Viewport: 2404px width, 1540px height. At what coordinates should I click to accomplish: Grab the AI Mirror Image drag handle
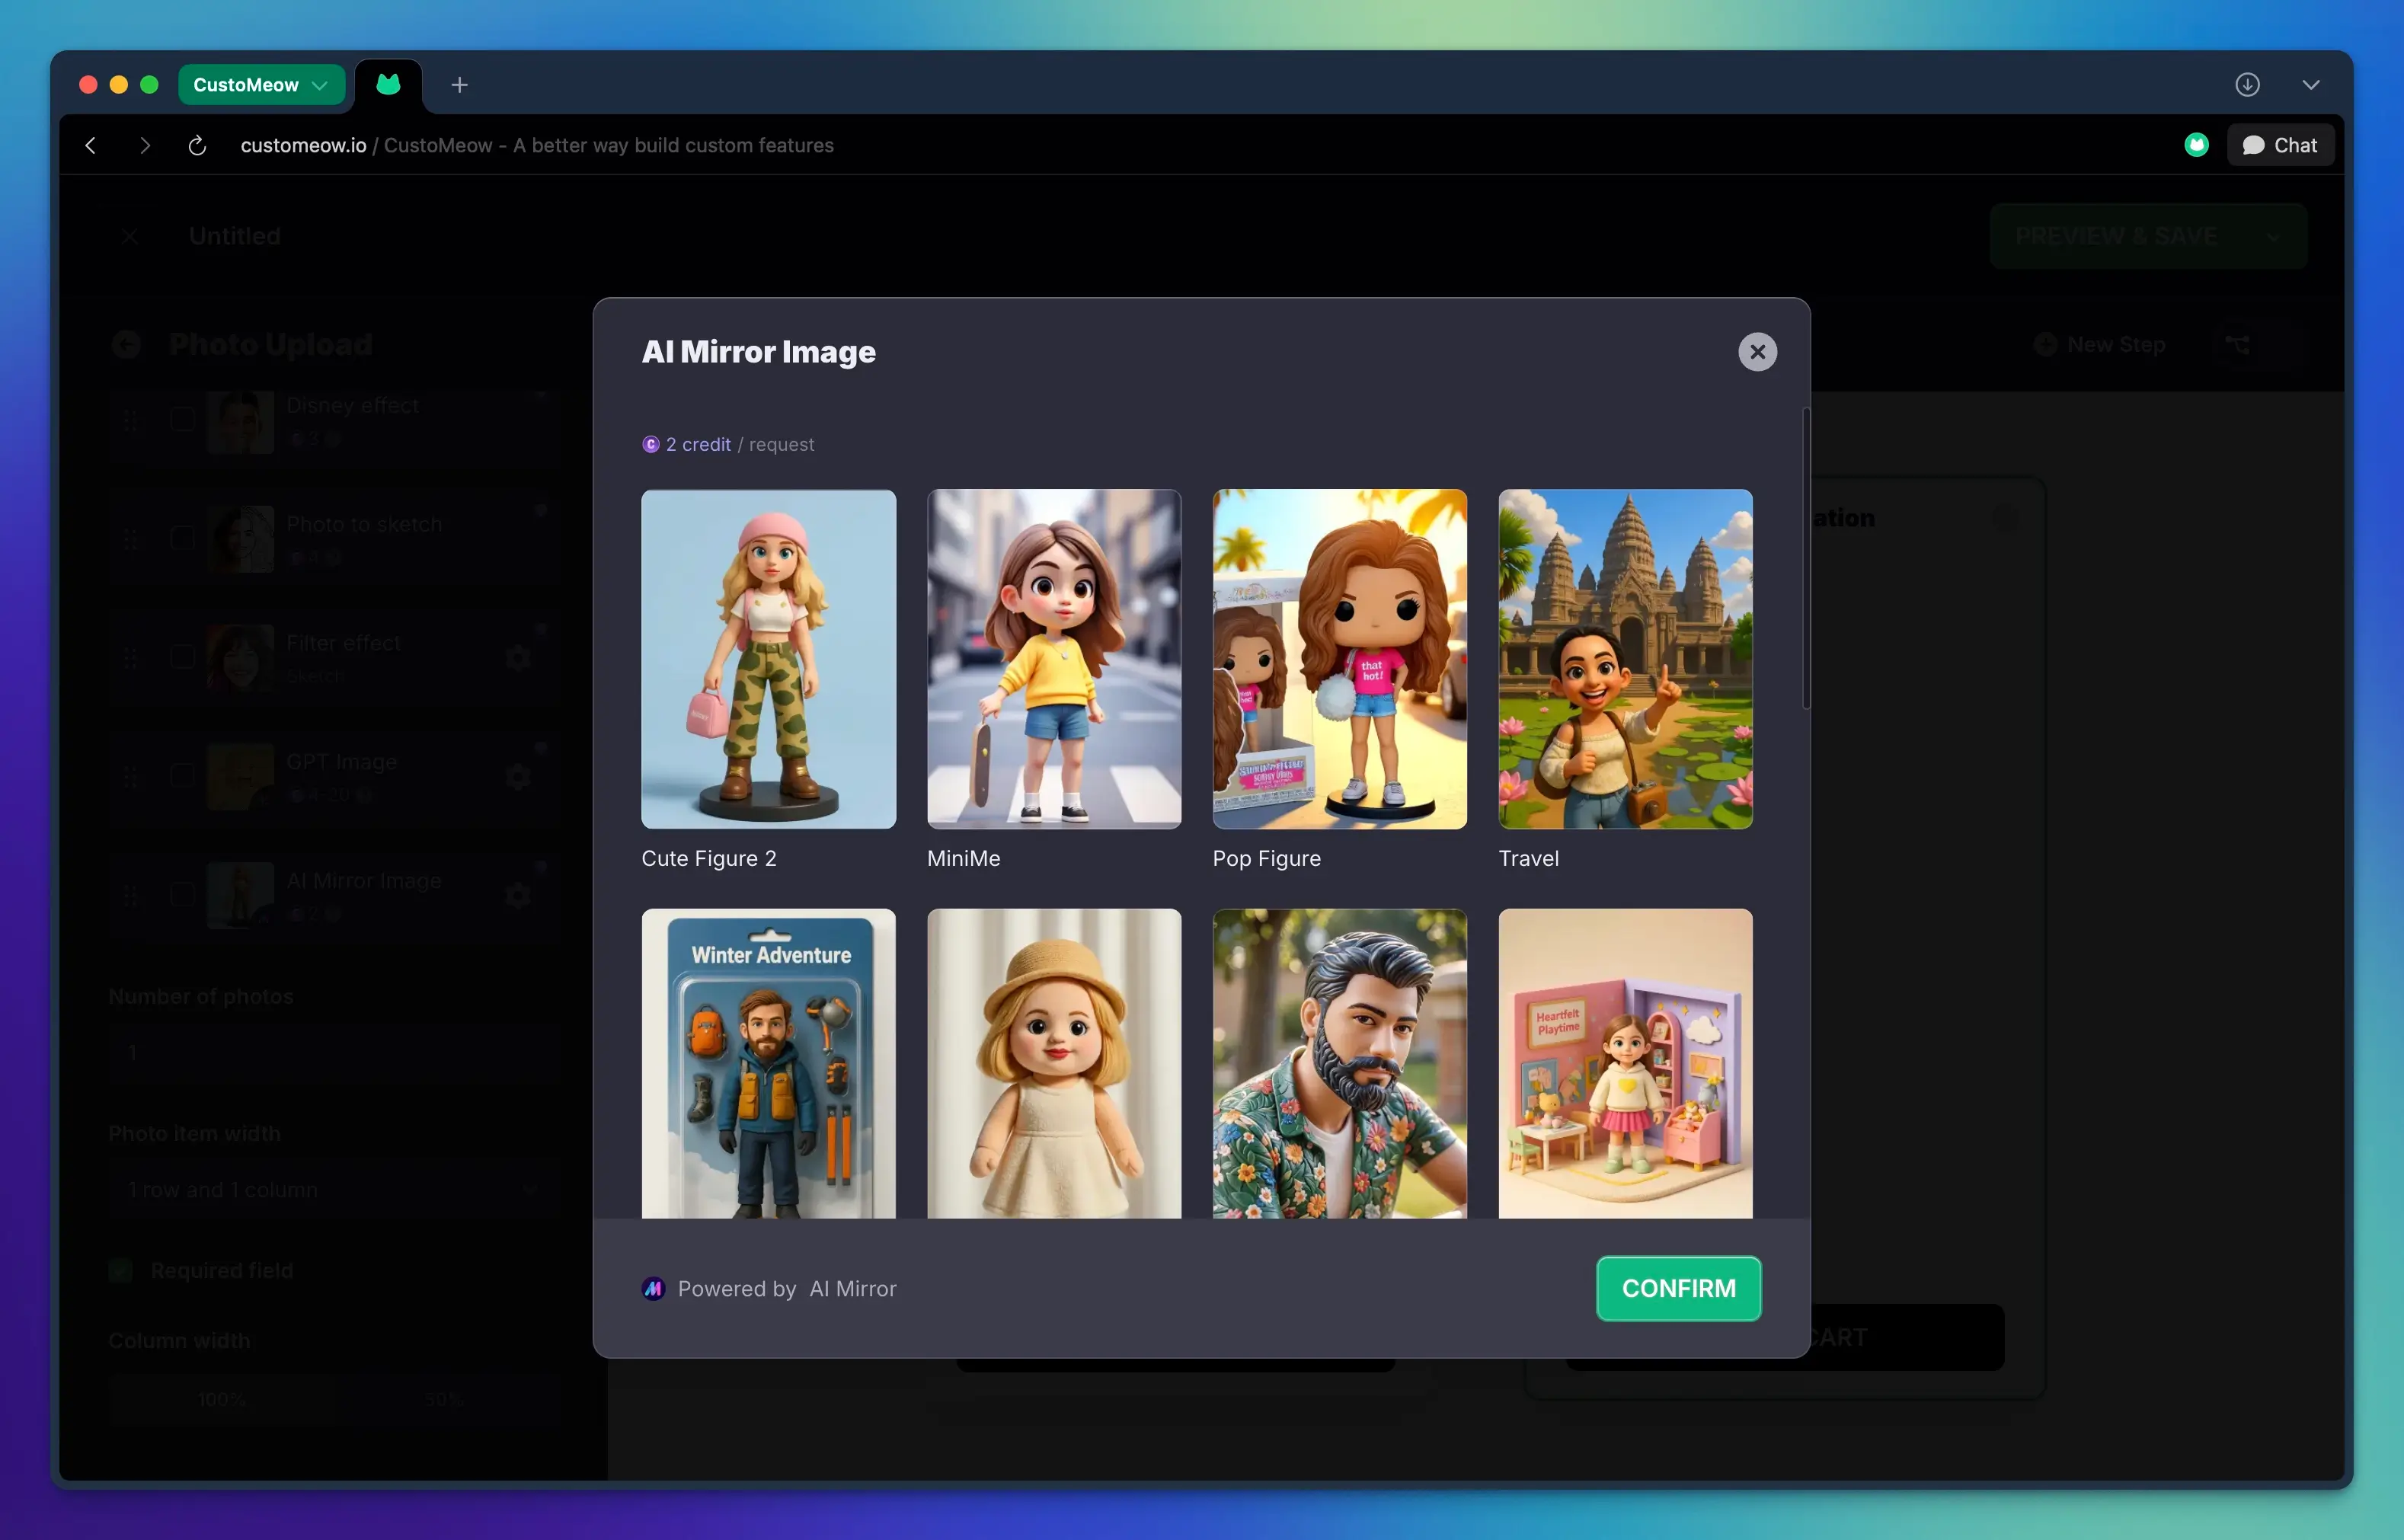tap(130, 896)
